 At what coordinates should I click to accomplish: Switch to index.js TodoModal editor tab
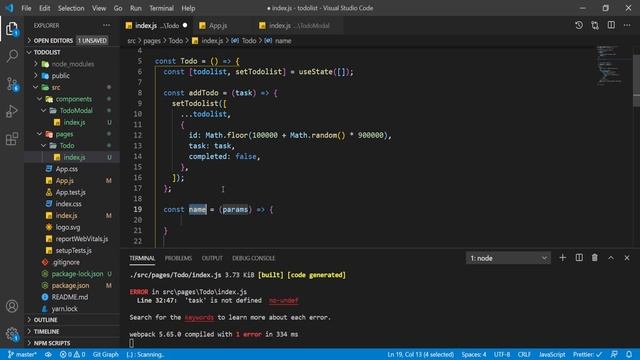(x=299, y=25)
